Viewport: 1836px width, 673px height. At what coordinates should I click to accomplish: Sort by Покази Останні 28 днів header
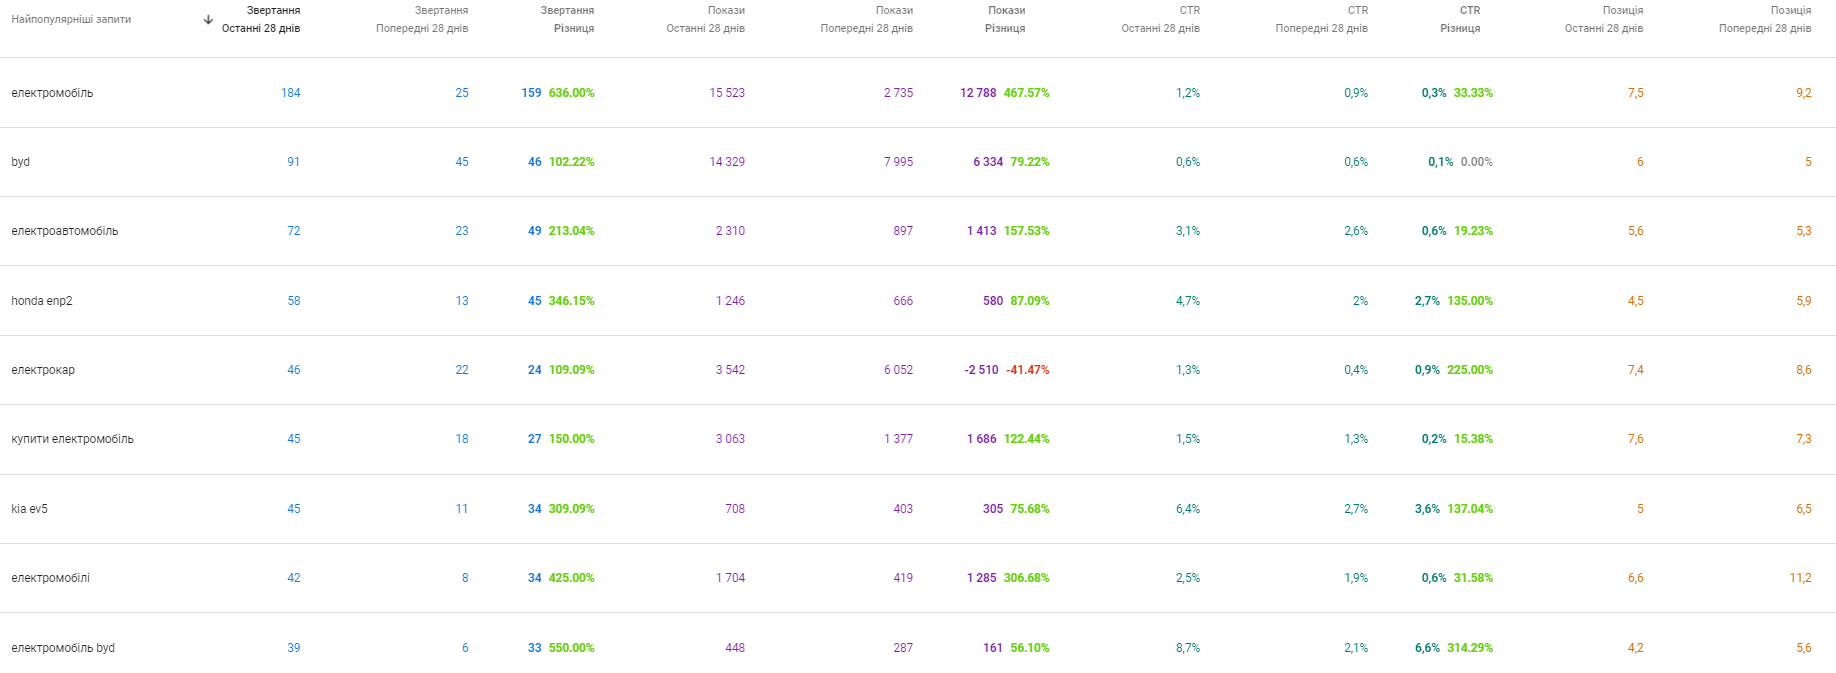point(706,19)
